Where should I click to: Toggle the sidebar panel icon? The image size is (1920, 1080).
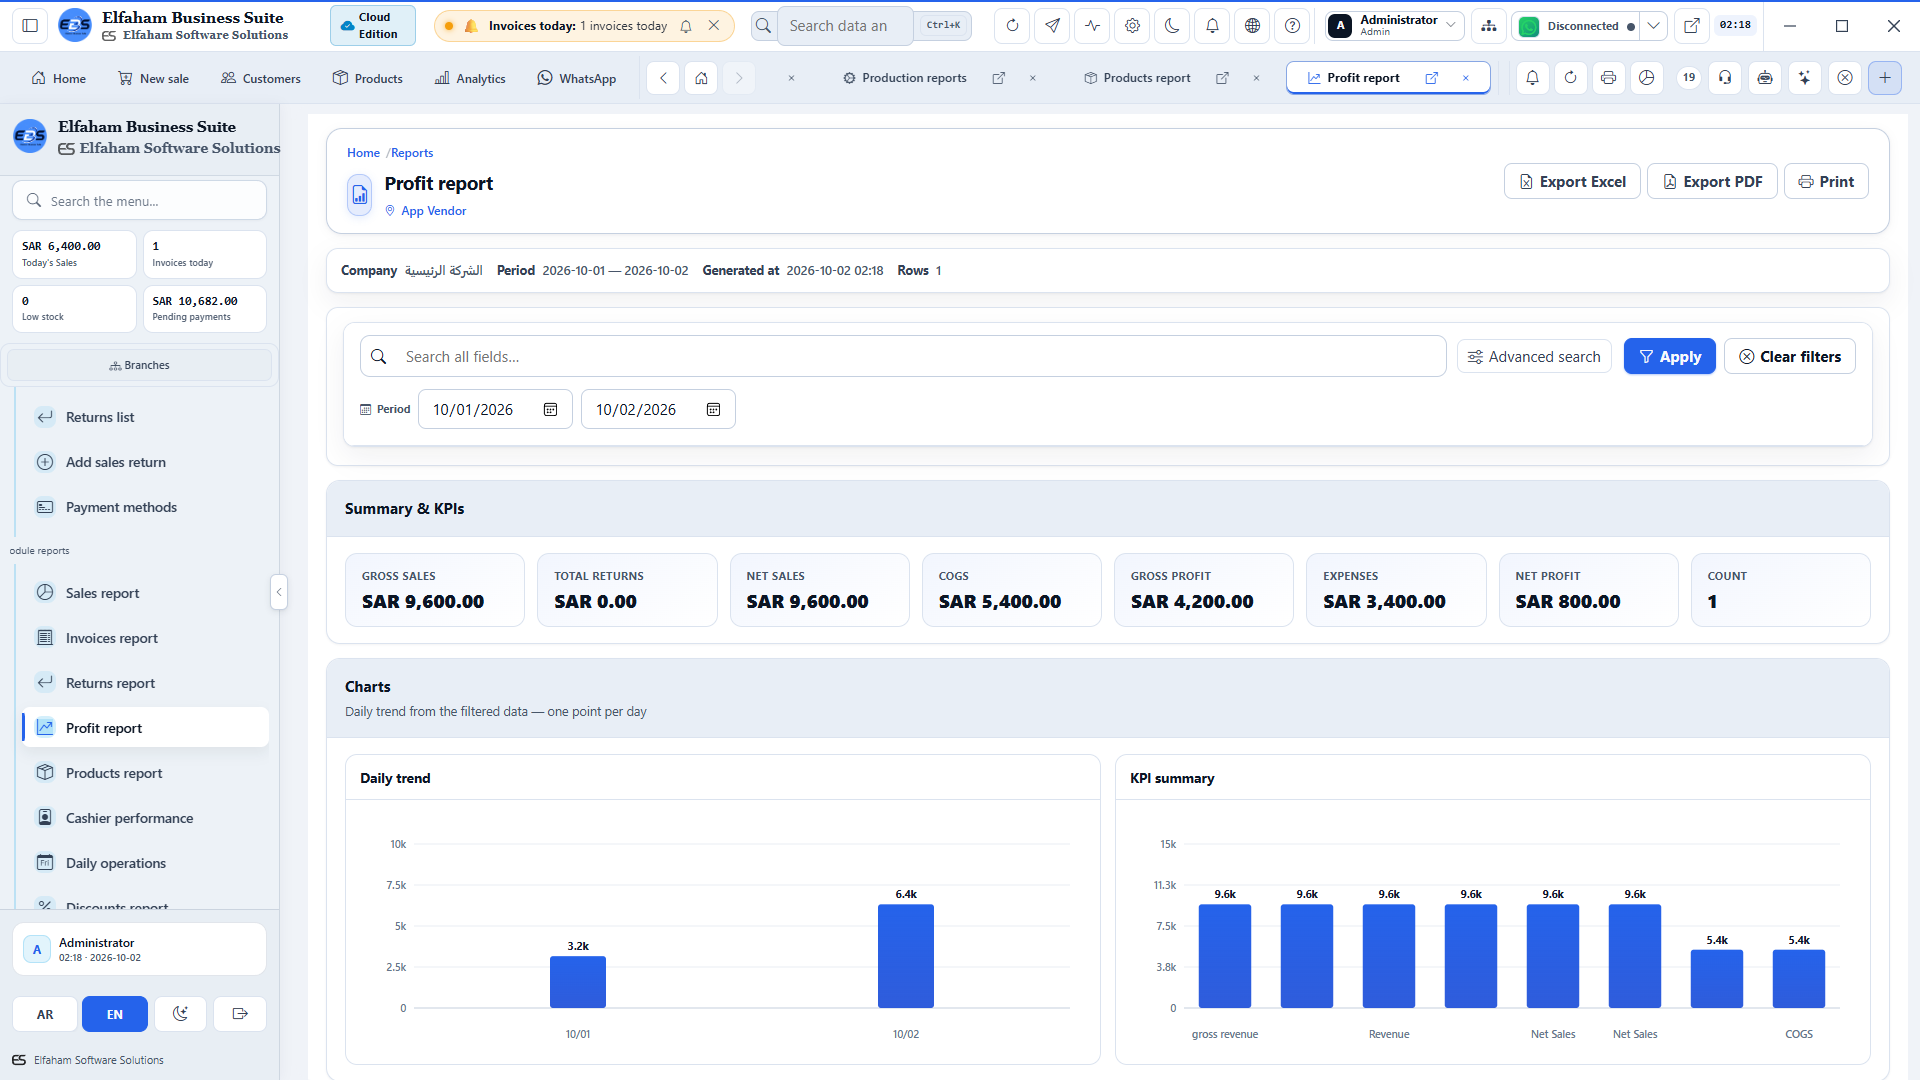[30, 26]
